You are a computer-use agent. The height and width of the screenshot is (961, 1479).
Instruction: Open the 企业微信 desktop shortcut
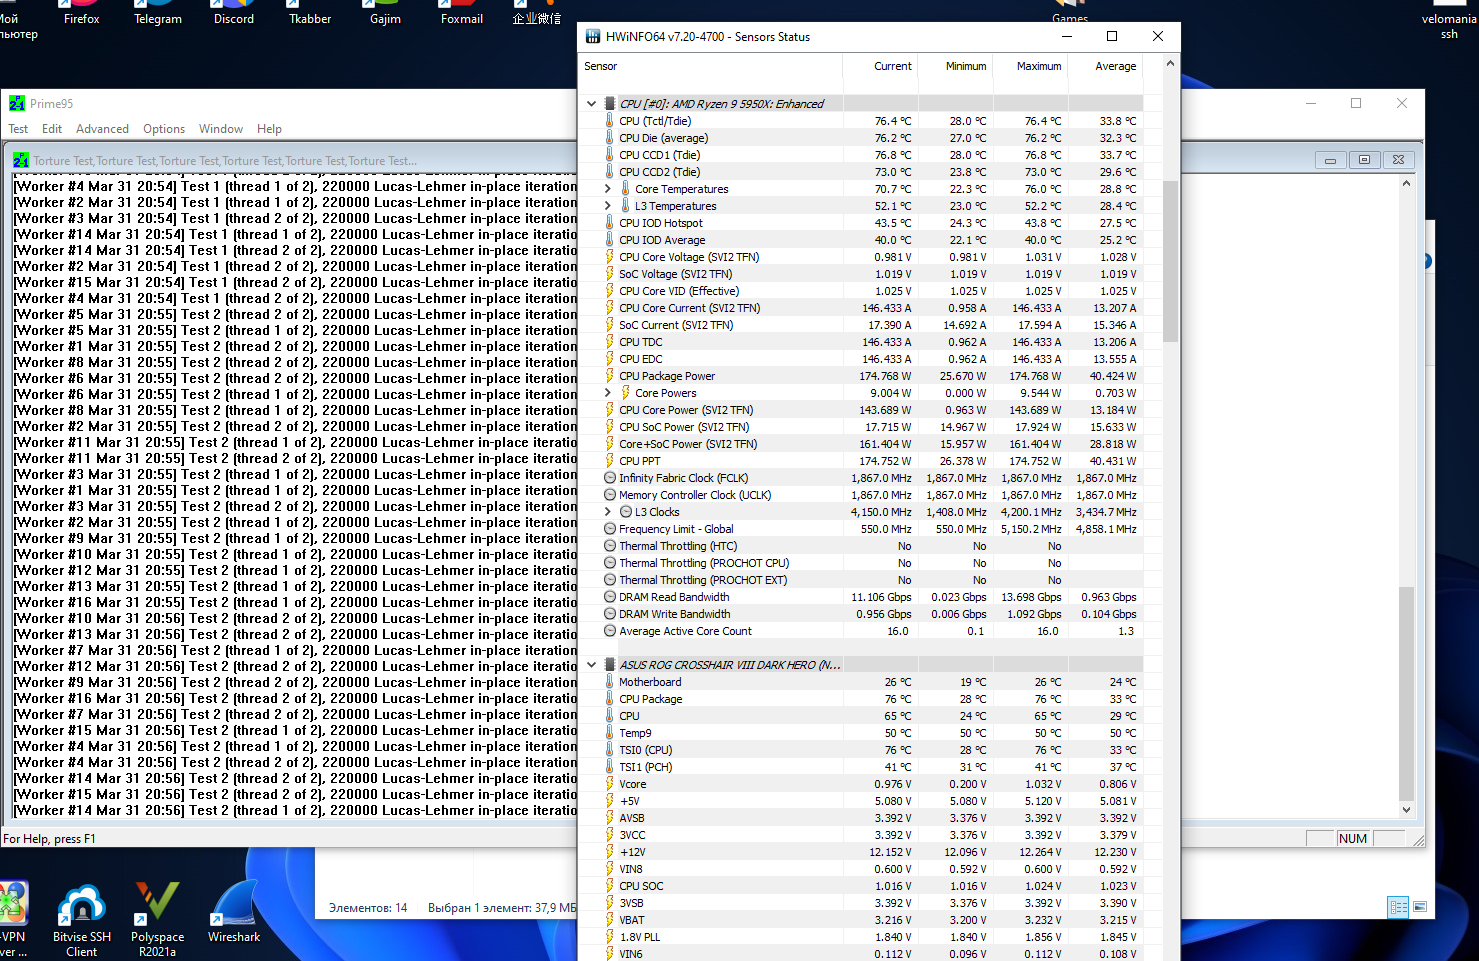tap(537, 13)
